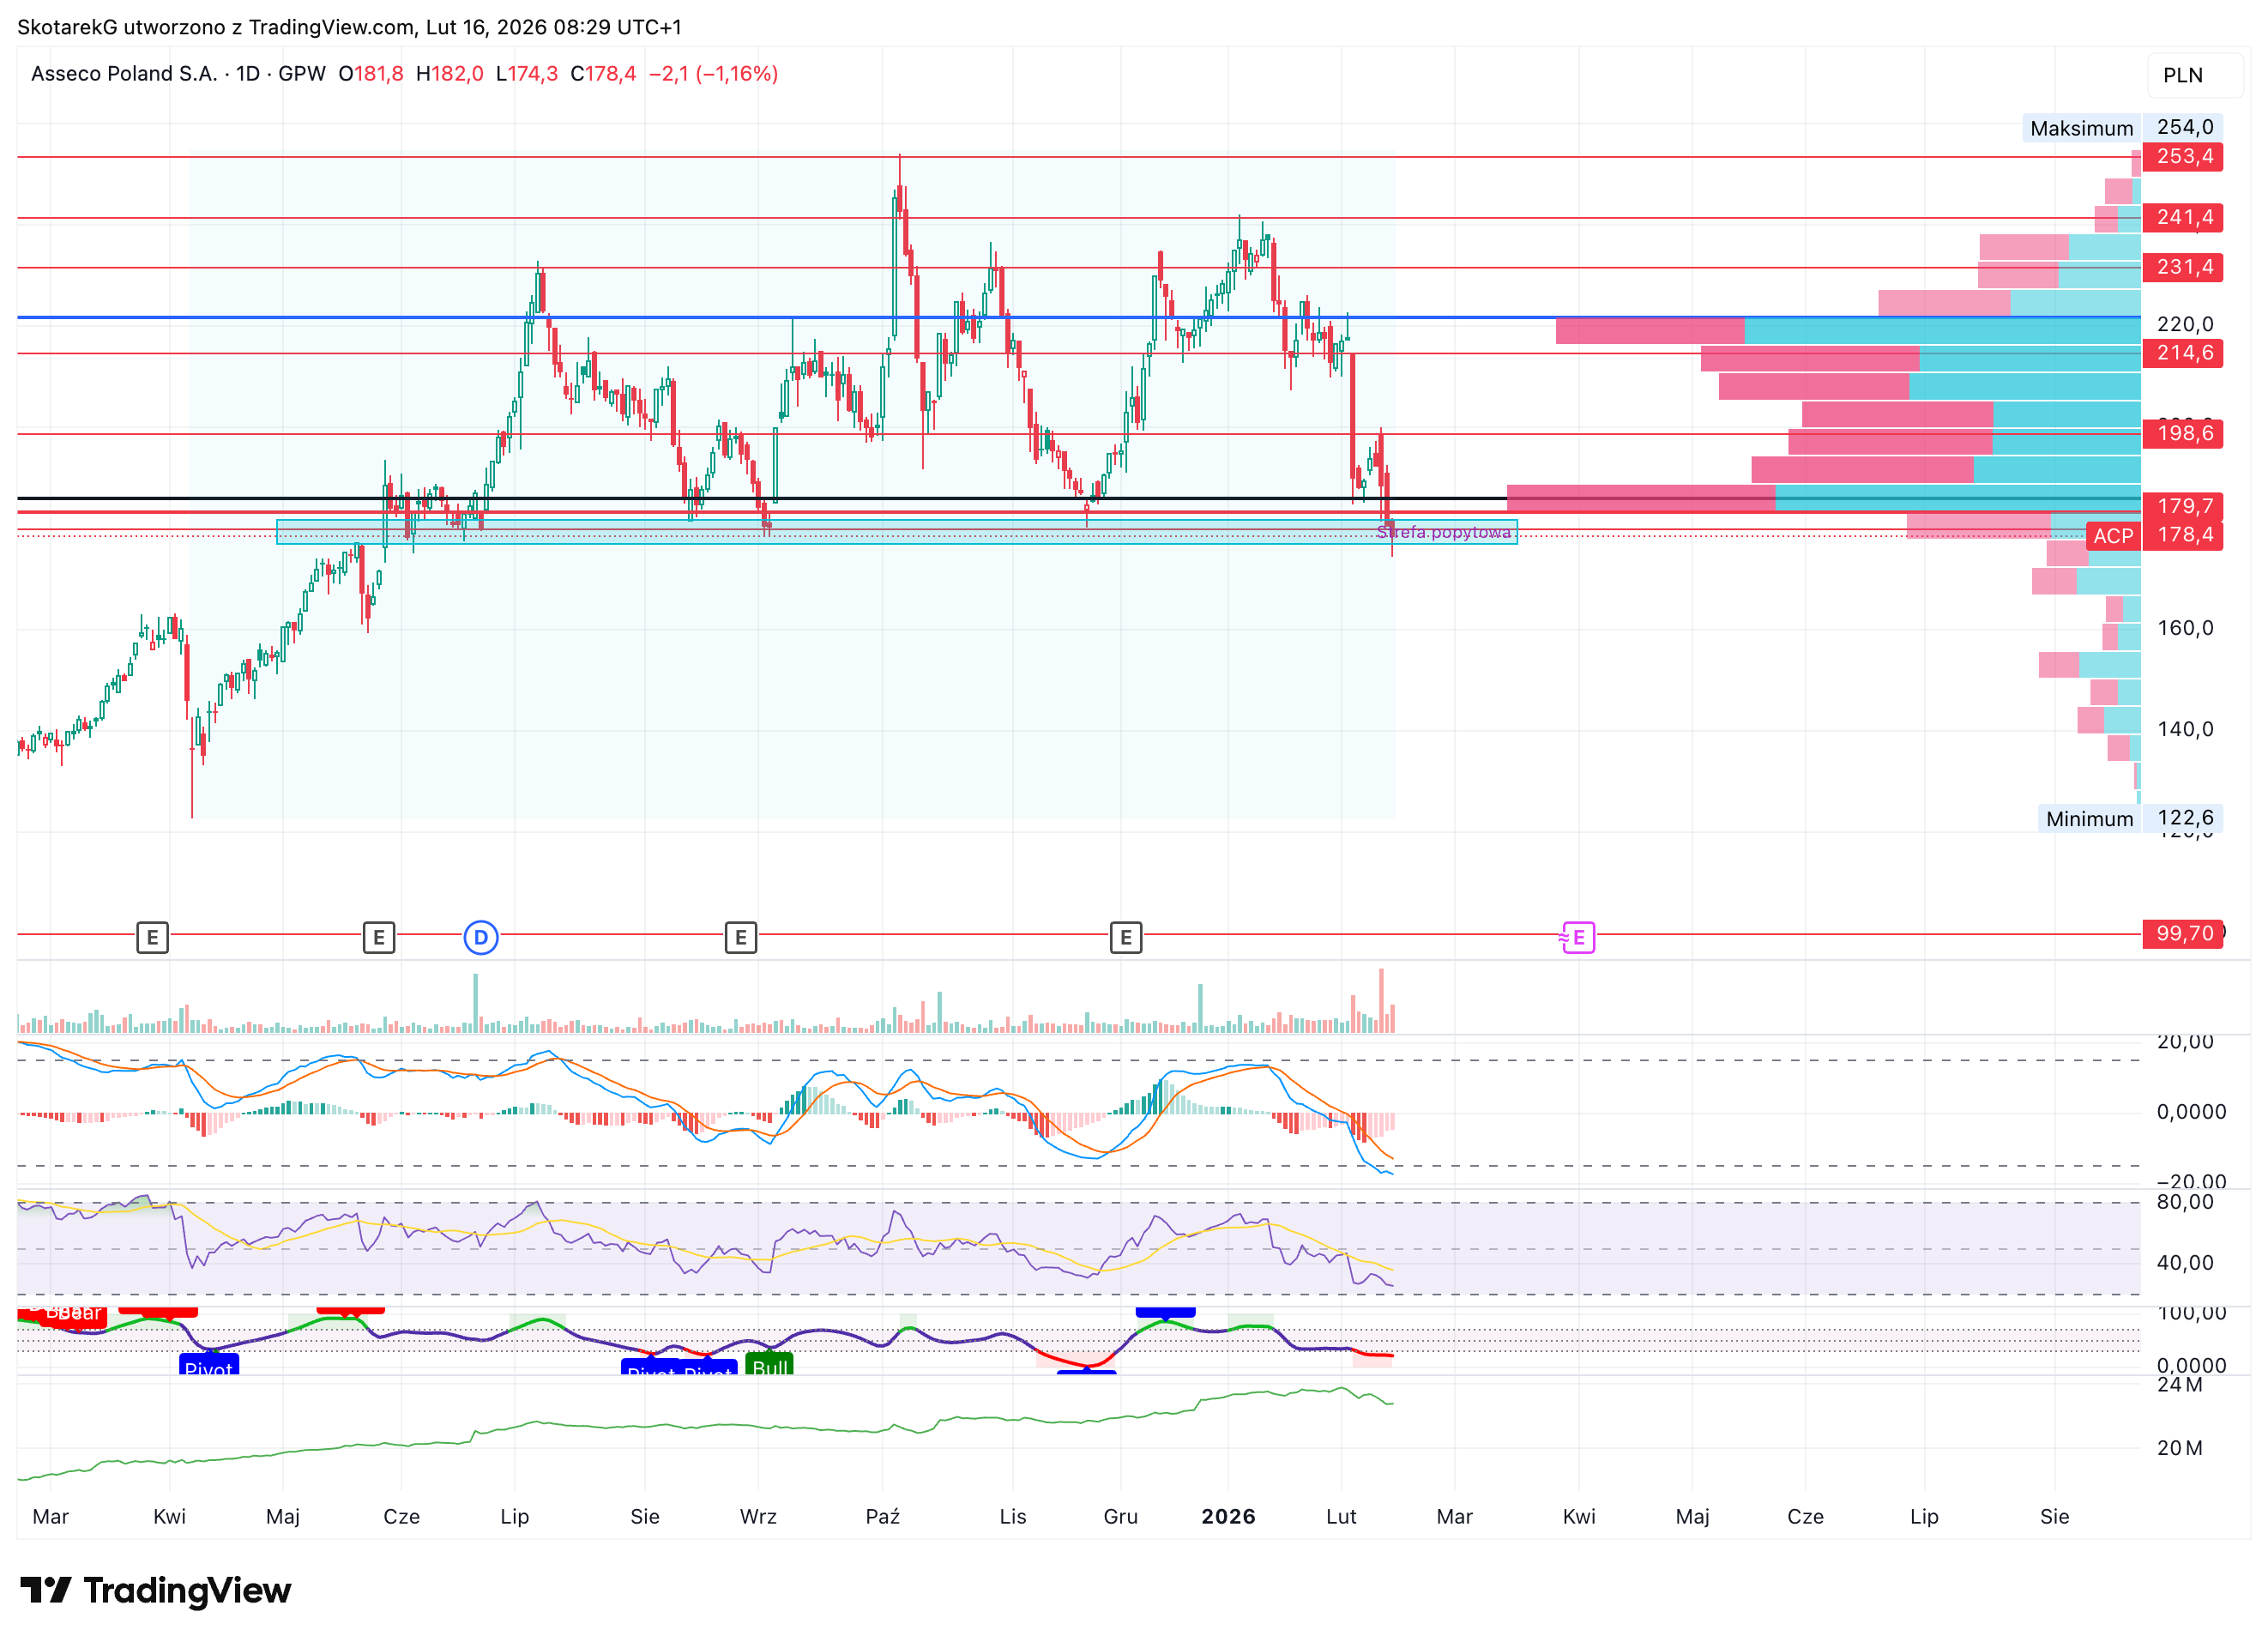Click the pink upcoming earnings E marker
This screenshot has height=1642, width=2268.
[1578, 937]
